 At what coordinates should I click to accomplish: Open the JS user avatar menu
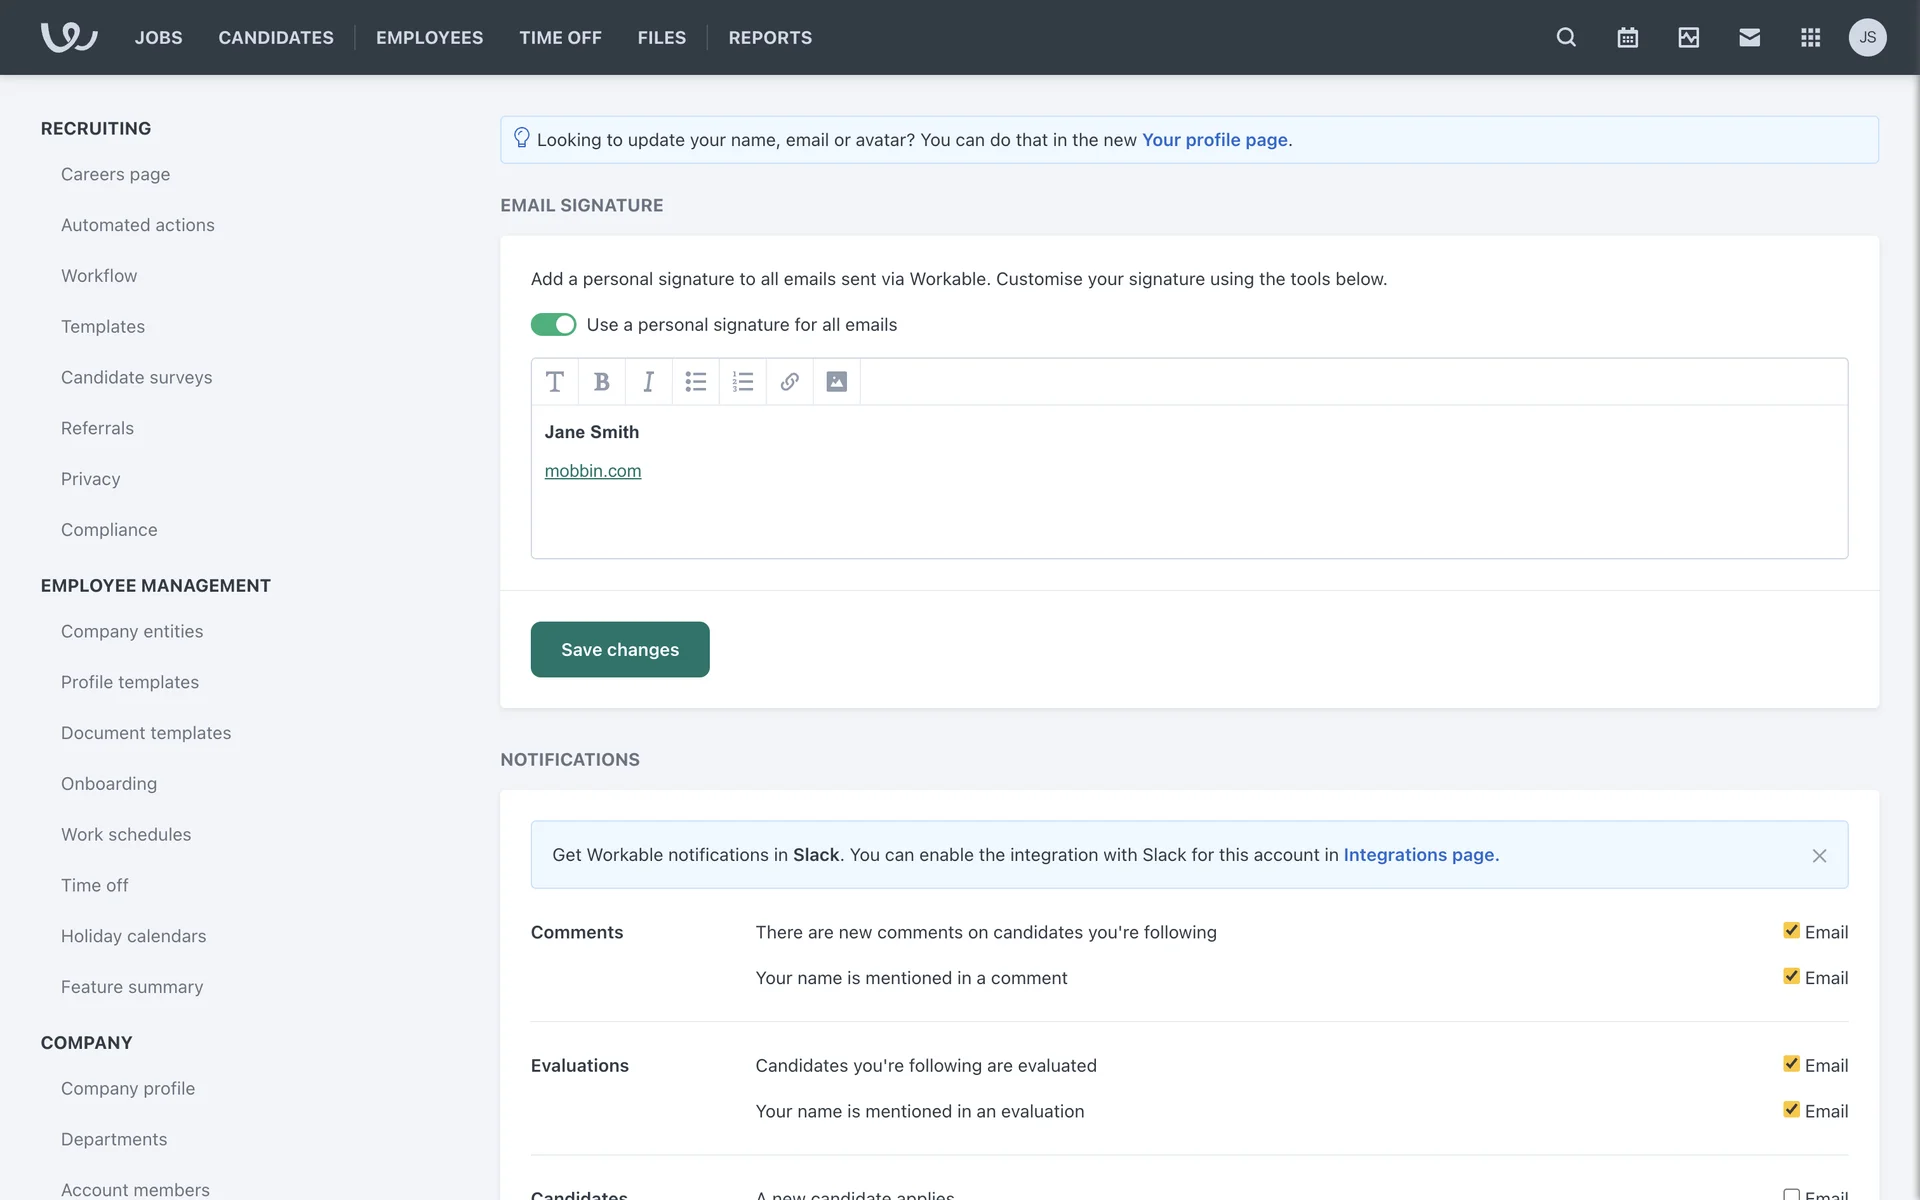tap(1867, 38)
